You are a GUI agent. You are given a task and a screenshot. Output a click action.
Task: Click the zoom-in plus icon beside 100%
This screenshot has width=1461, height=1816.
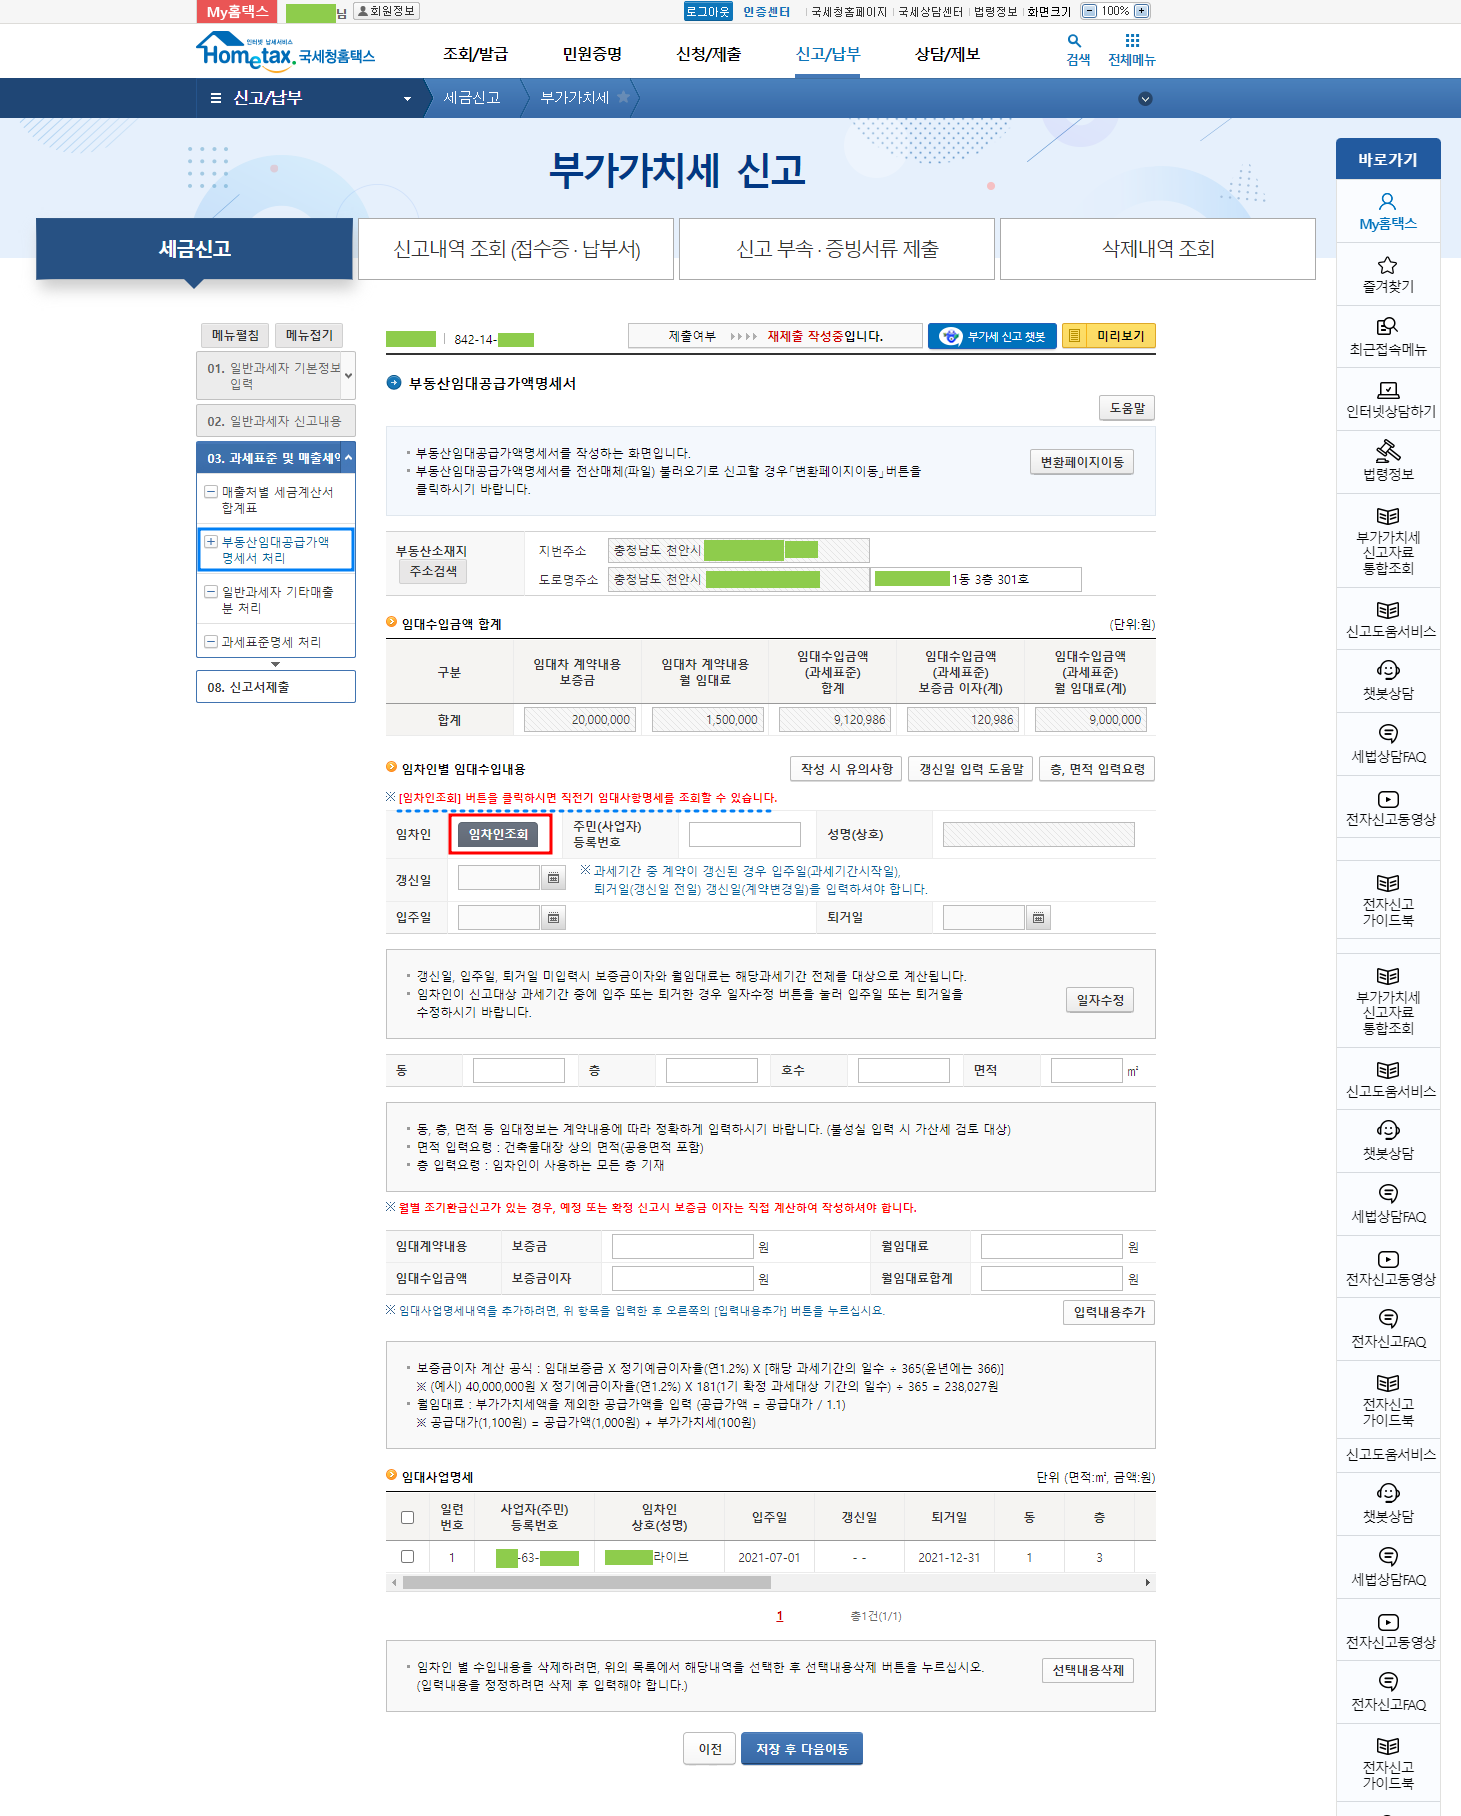1142,11
